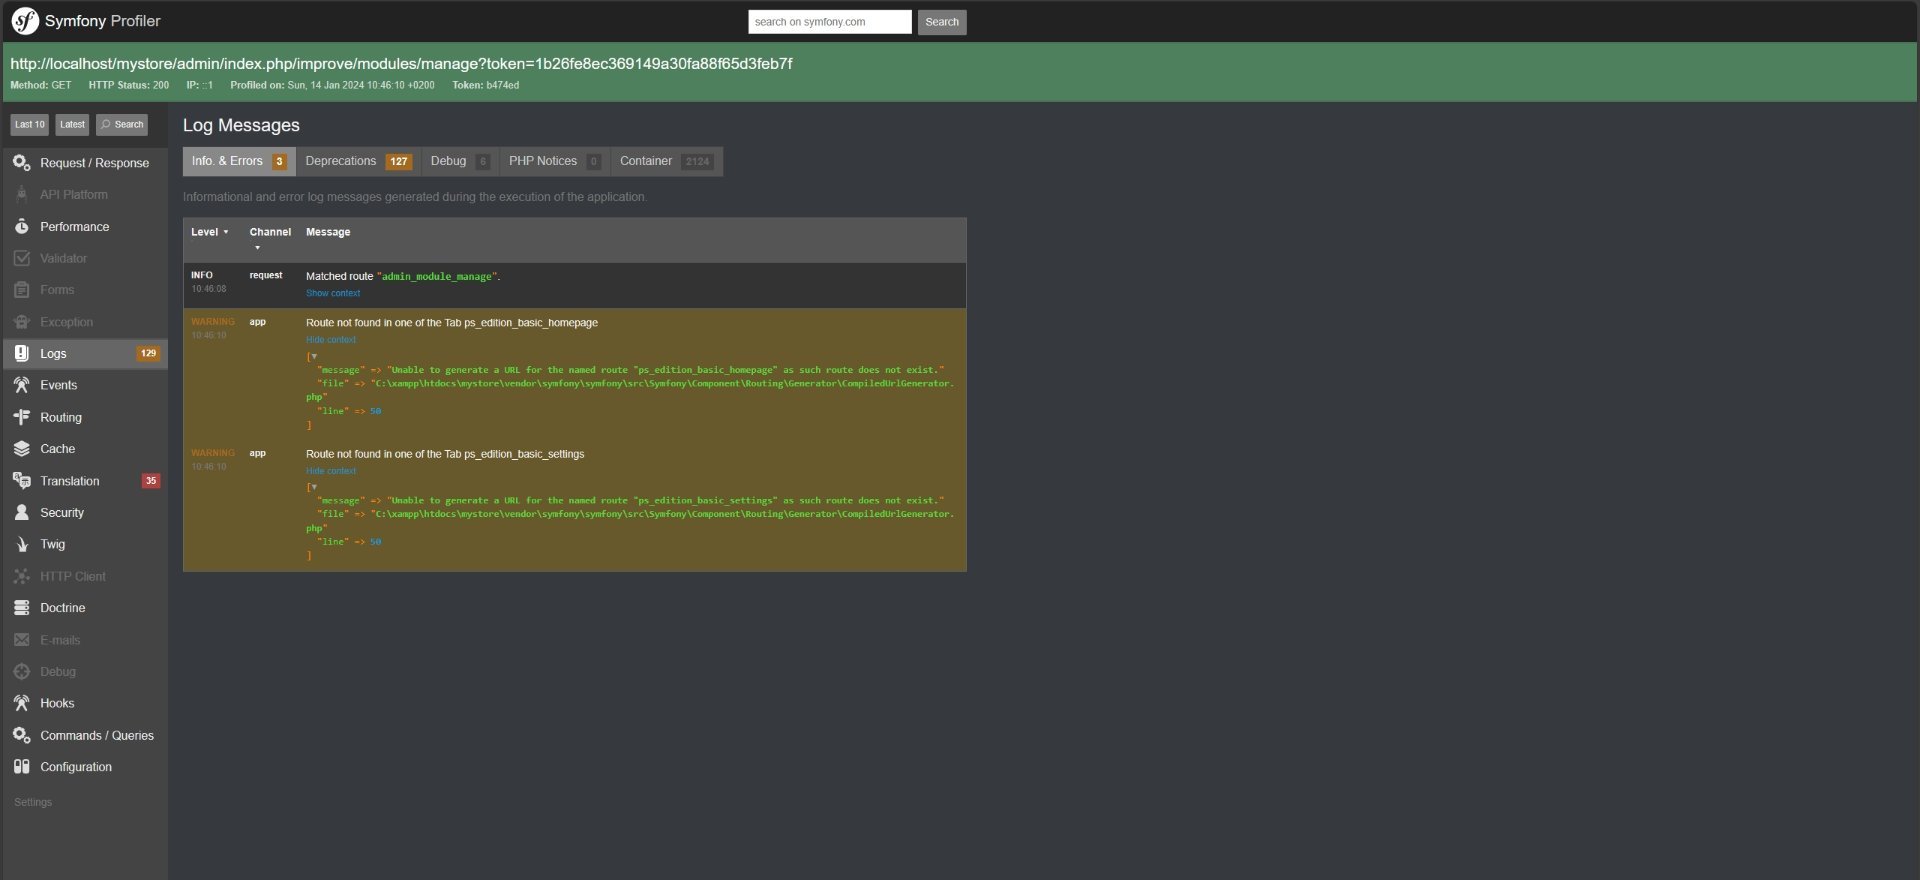Click the Latest button
Screen dimensions: 1920x880
click(x=72, y=124)
